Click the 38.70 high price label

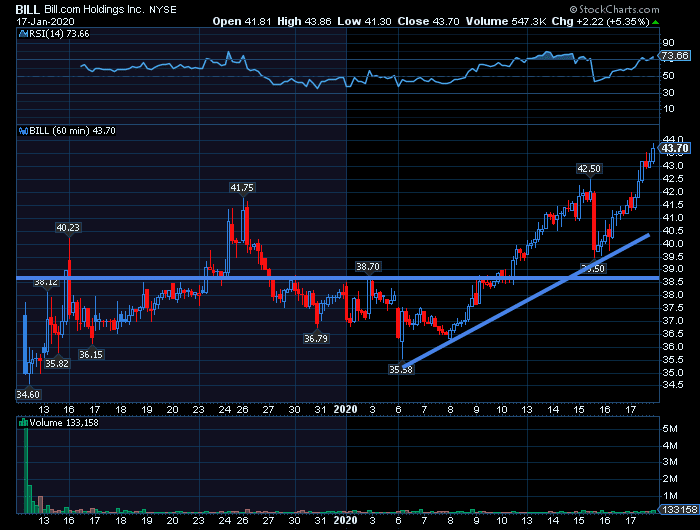coord(367,267)
